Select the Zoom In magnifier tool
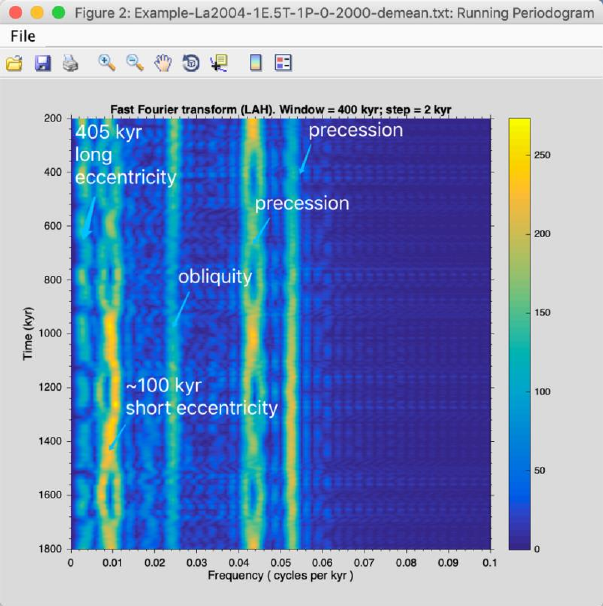 click(x=107, y=63)
